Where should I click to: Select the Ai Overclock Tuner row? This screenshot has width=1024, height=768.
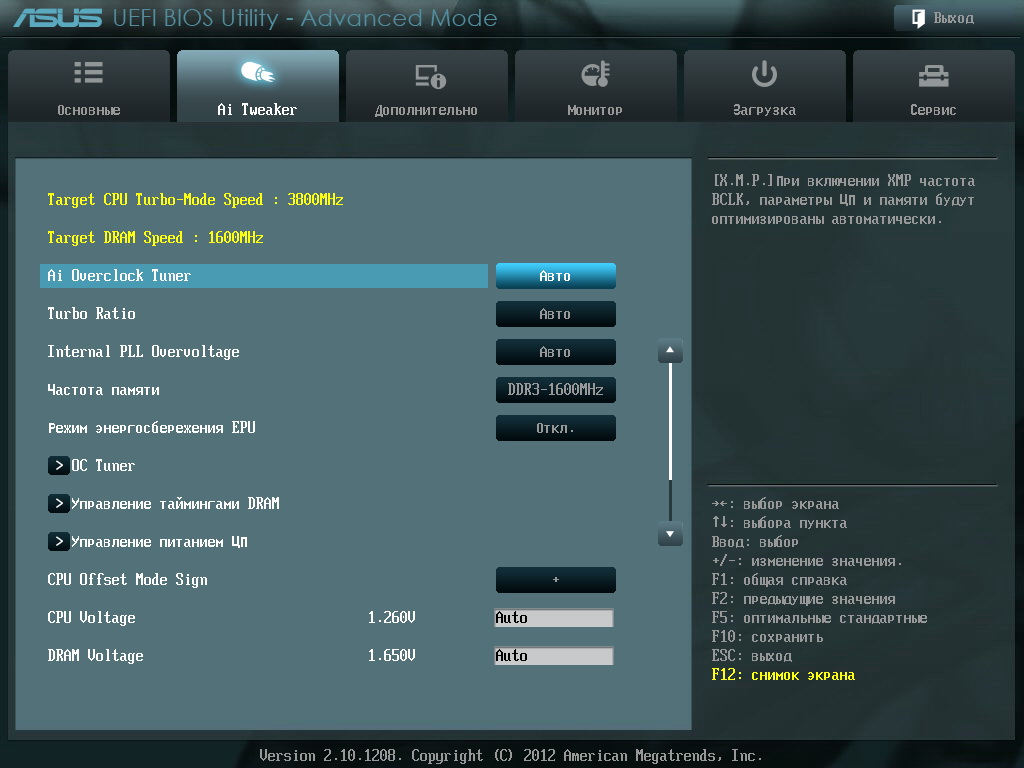click(264, 276)
